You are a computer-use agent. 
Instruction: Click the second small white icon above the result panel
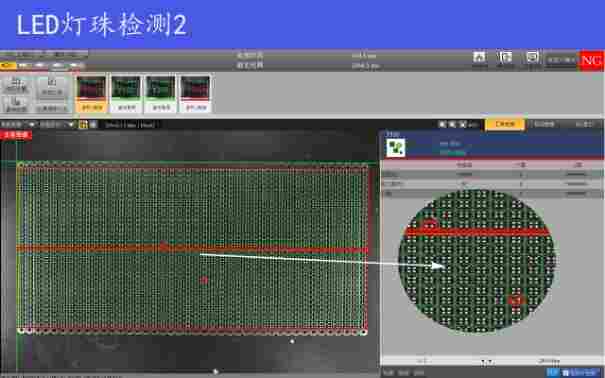click(x=452, y=124)
